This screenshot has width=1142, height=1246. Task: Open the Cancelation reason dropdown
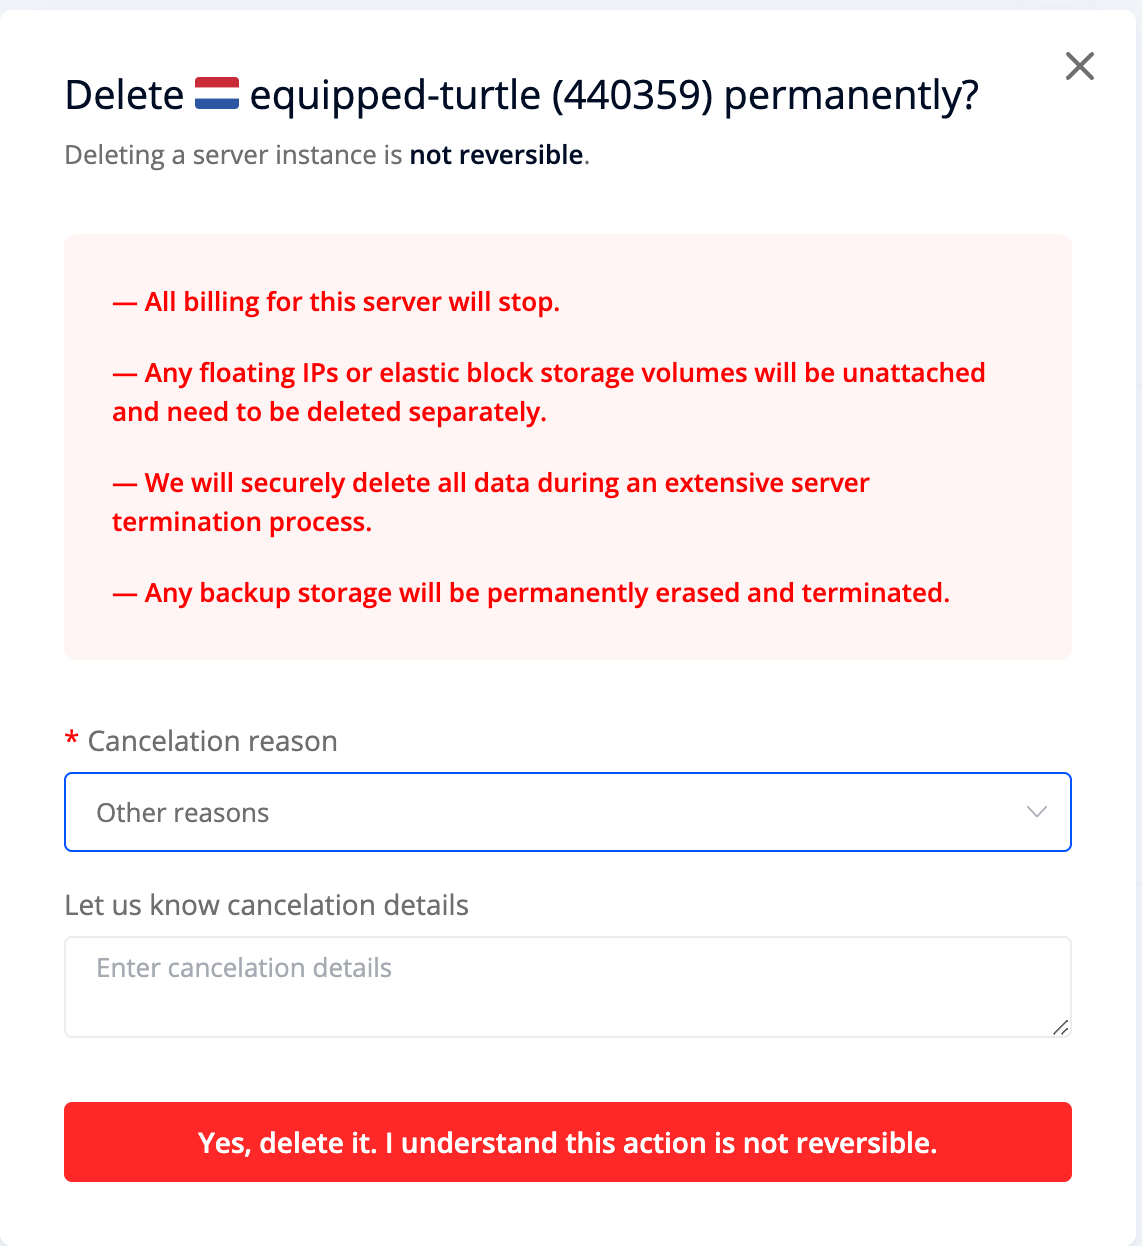pyautogui.click(x=568, y=812)
